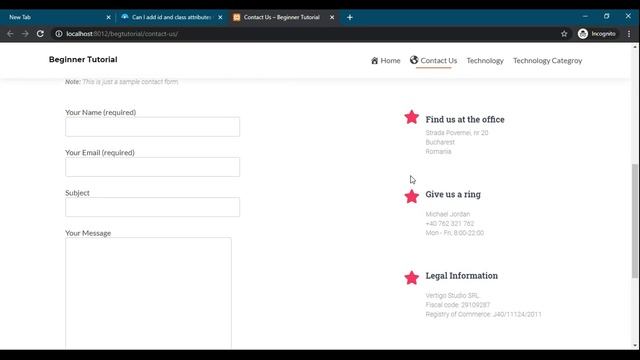Click the 'Fiscal code: 29109287' text
The image size is (640, 360).
[x=458, y=305]
